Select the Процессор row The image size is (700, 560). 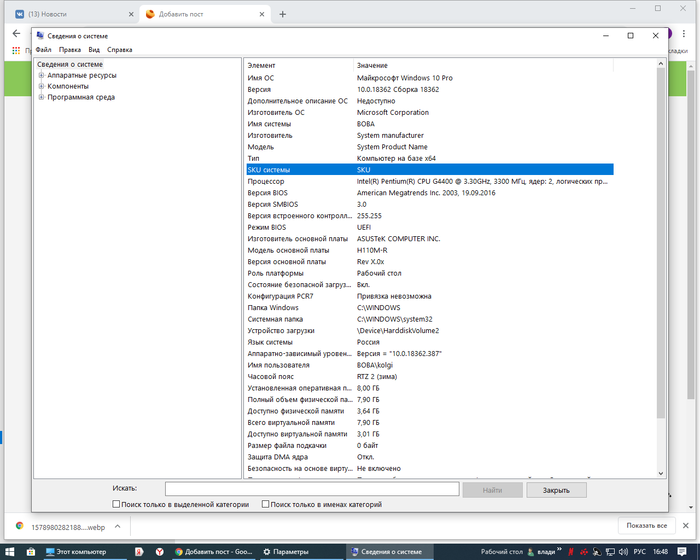coord(430,181)
